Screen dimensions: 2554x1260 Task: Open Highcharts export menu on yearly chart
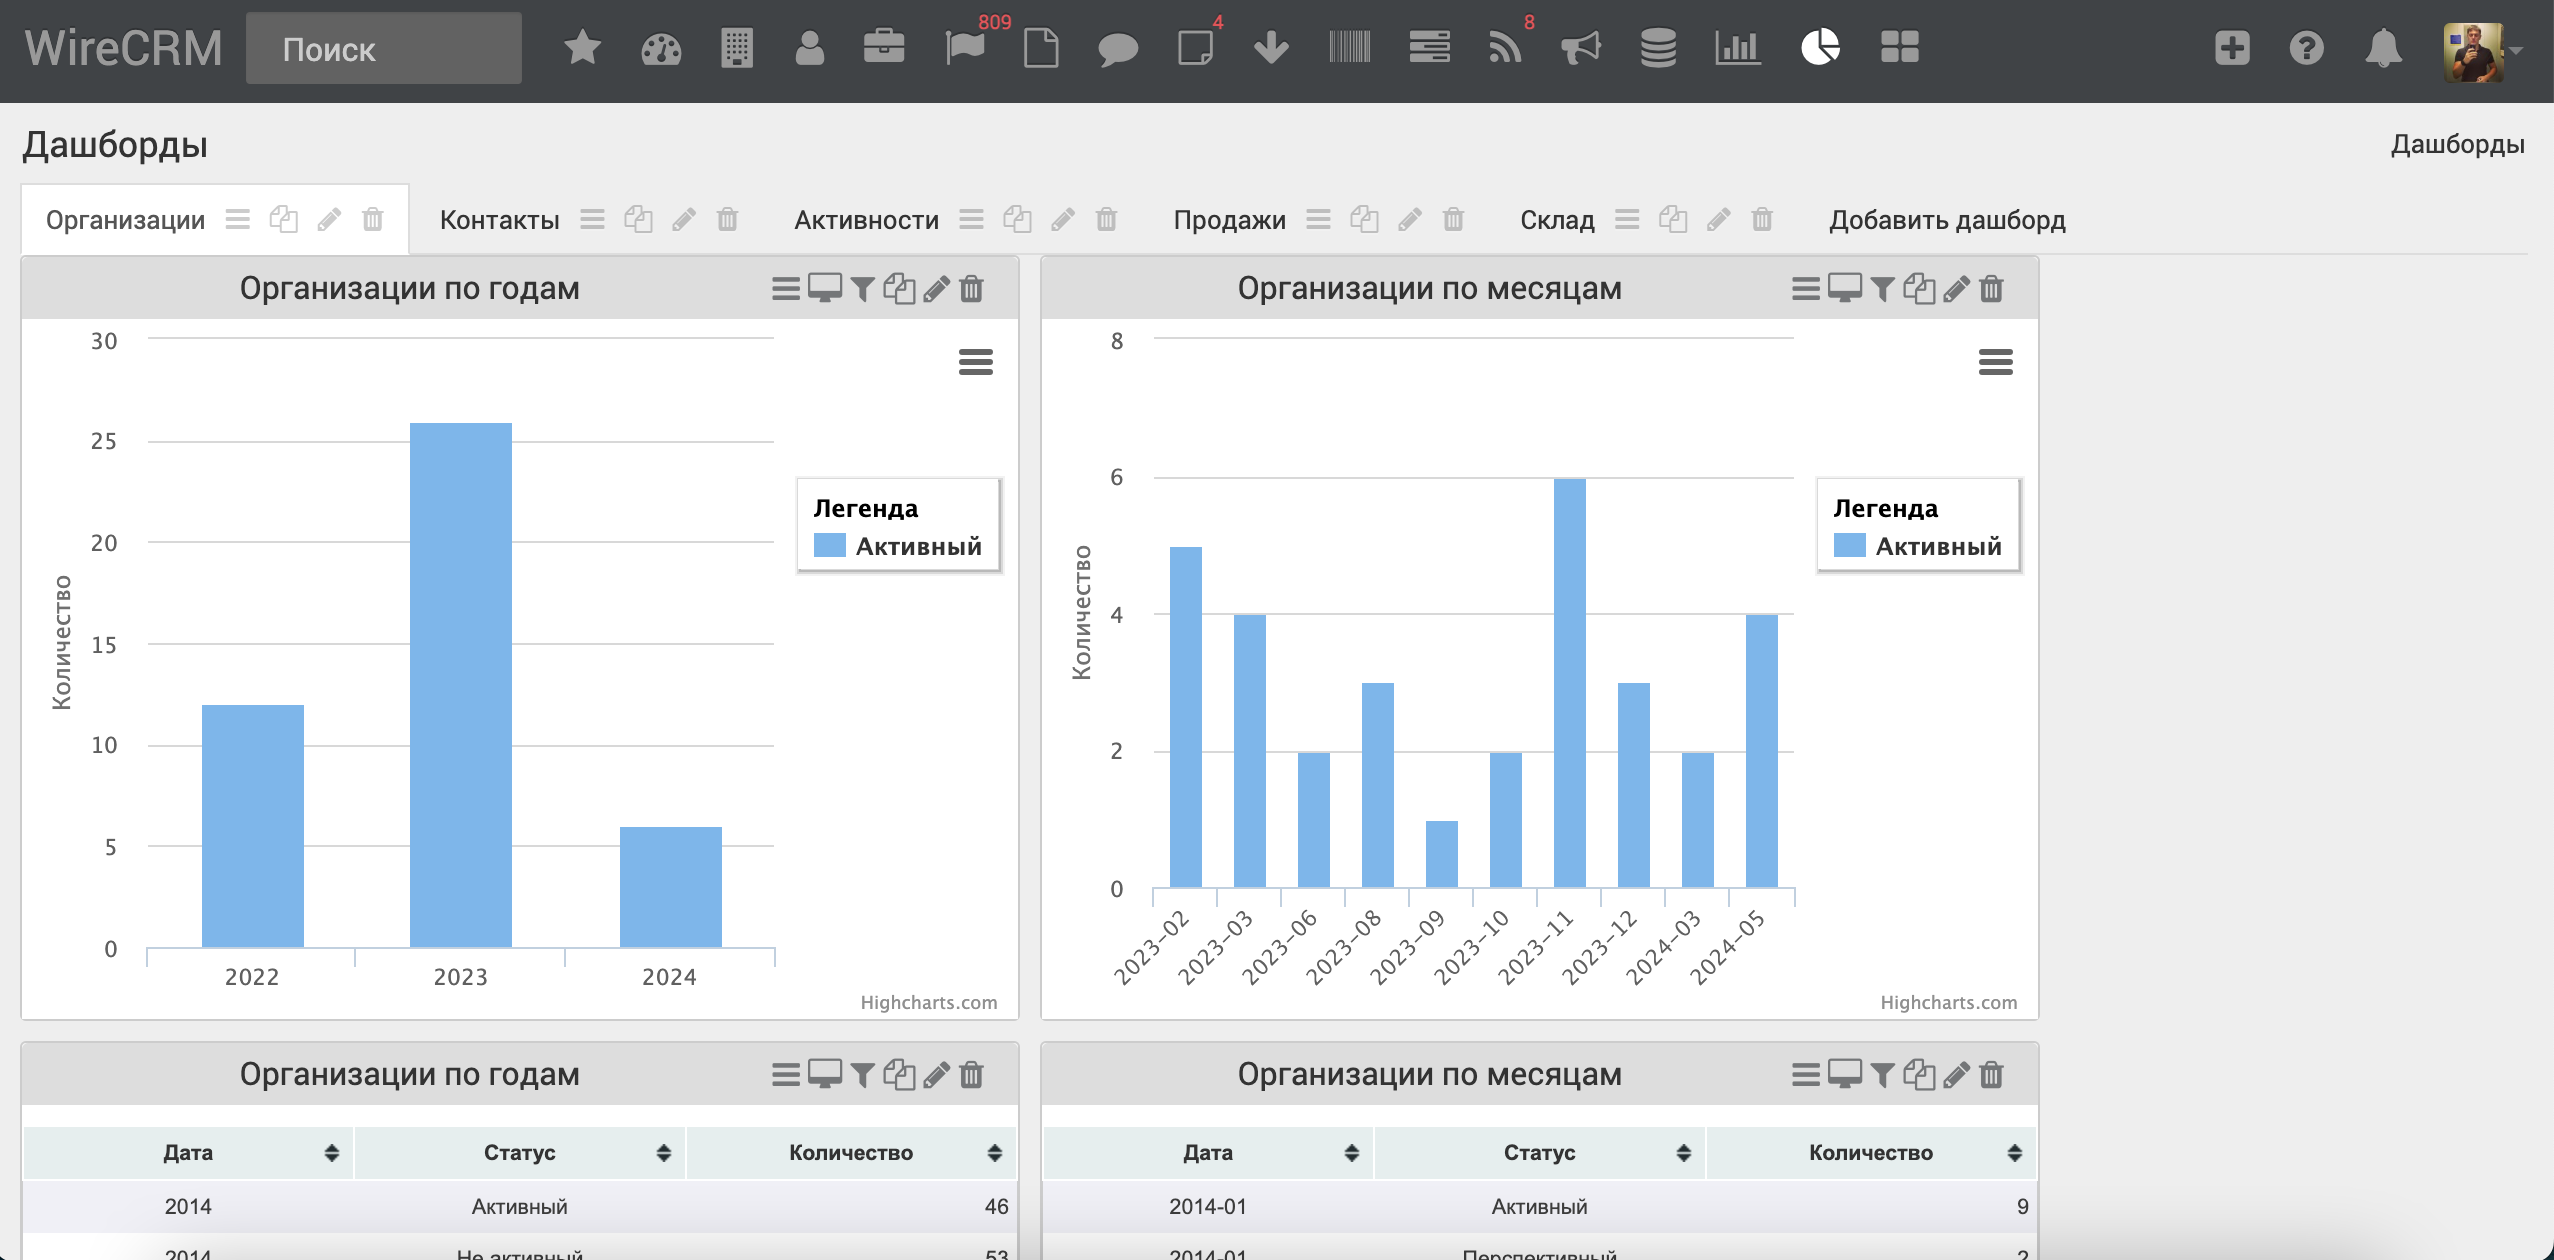(x=975, y=361)
